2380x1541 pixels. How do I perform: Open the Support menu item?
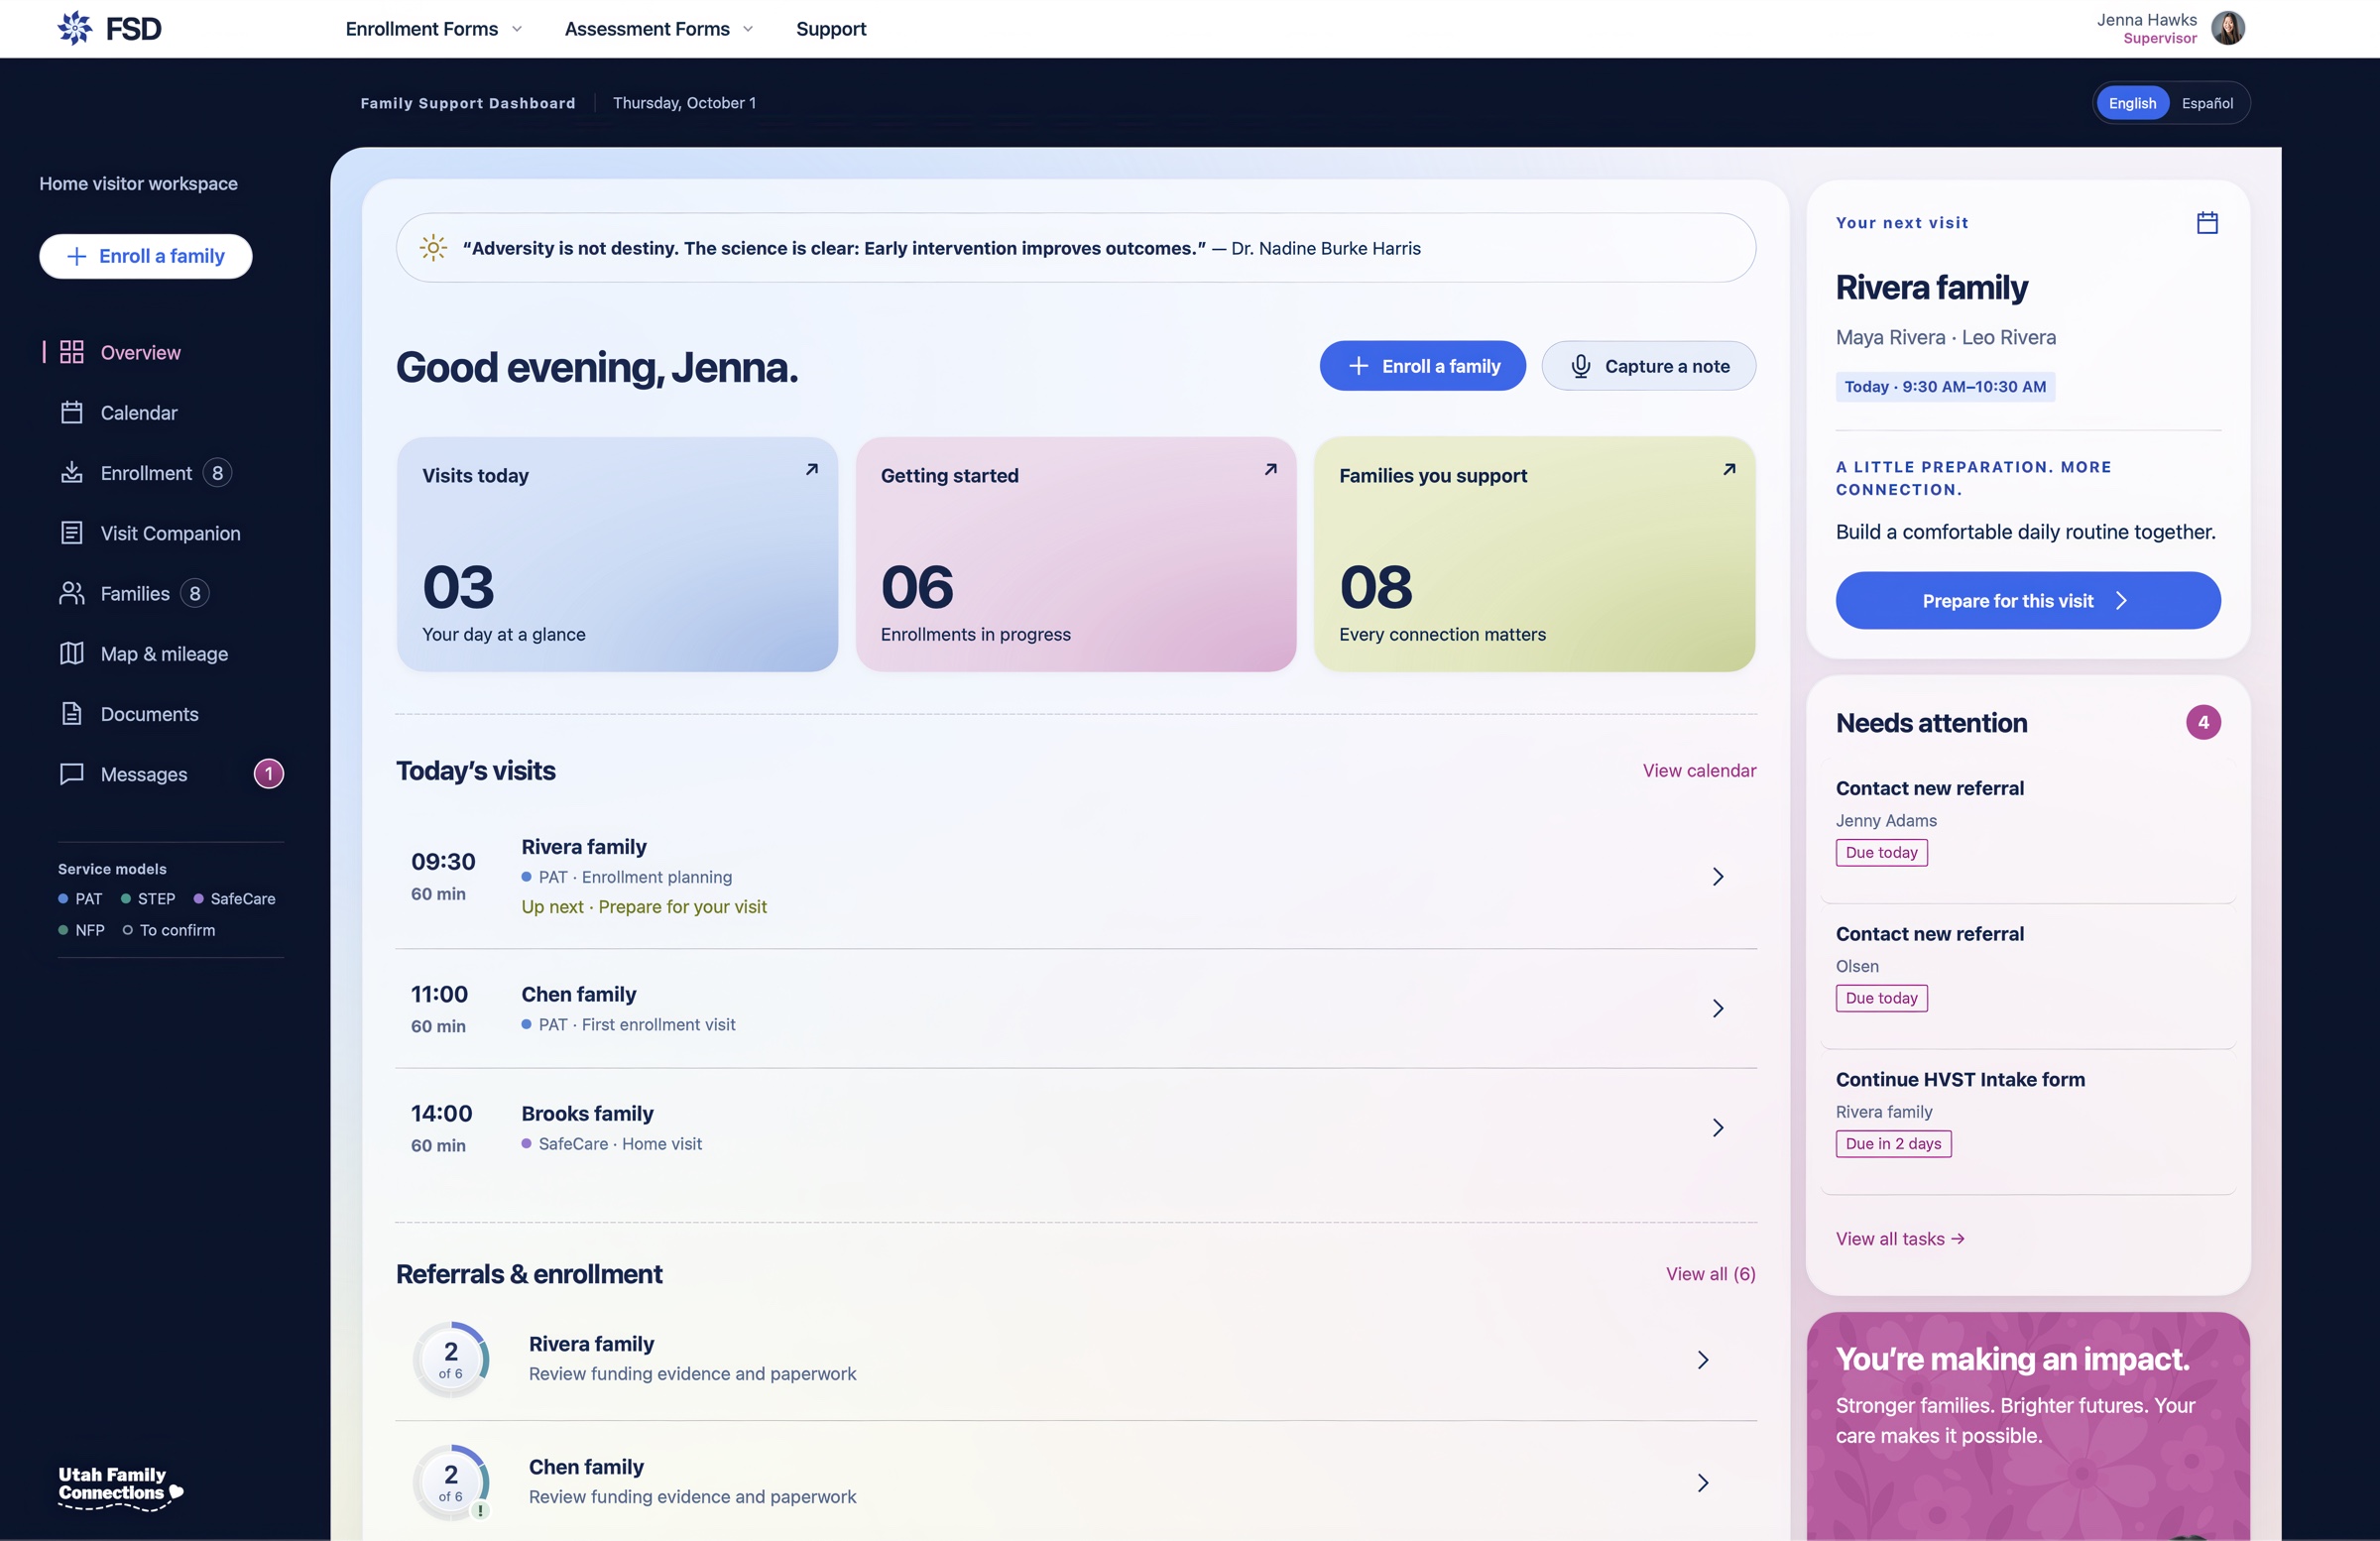click(830, 29)
